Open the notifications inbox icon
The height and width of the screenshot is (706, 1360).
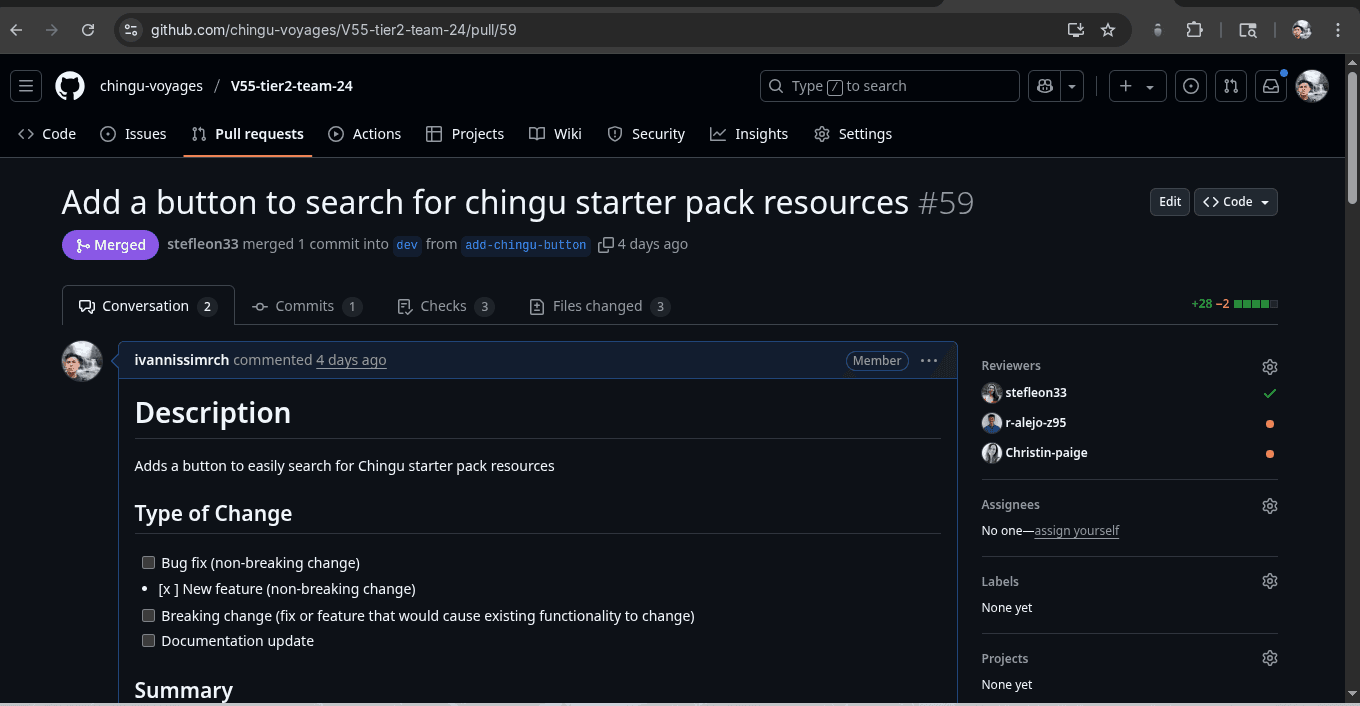pos(1270,86)
